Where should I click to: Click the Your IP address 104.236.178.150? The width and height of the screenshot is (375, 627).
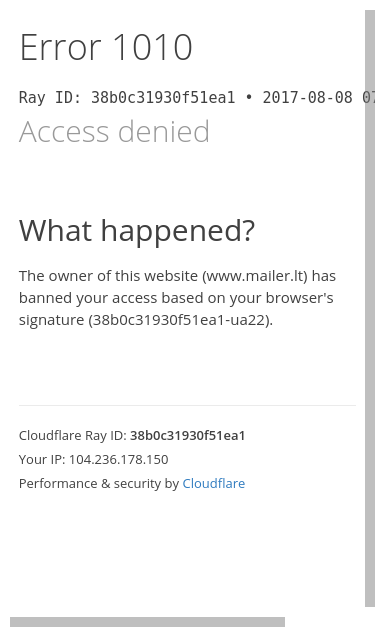coord(118,459)
